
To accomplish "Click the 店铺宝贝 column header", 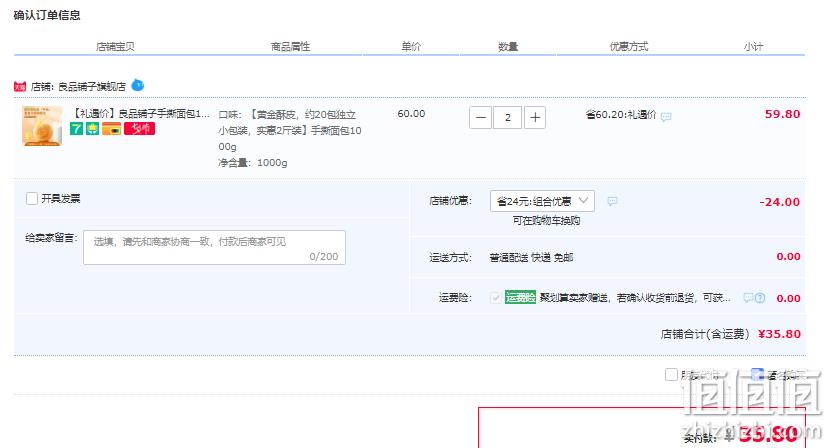I will (115, 47).
